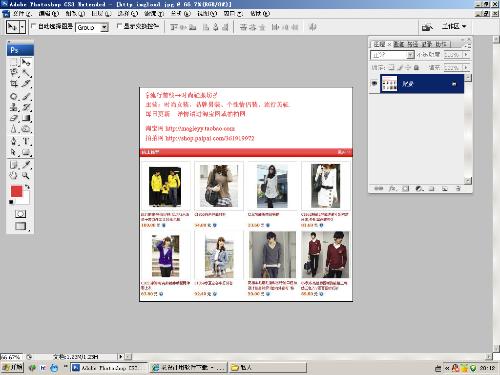Select the Brush tool

pos(26,97)
